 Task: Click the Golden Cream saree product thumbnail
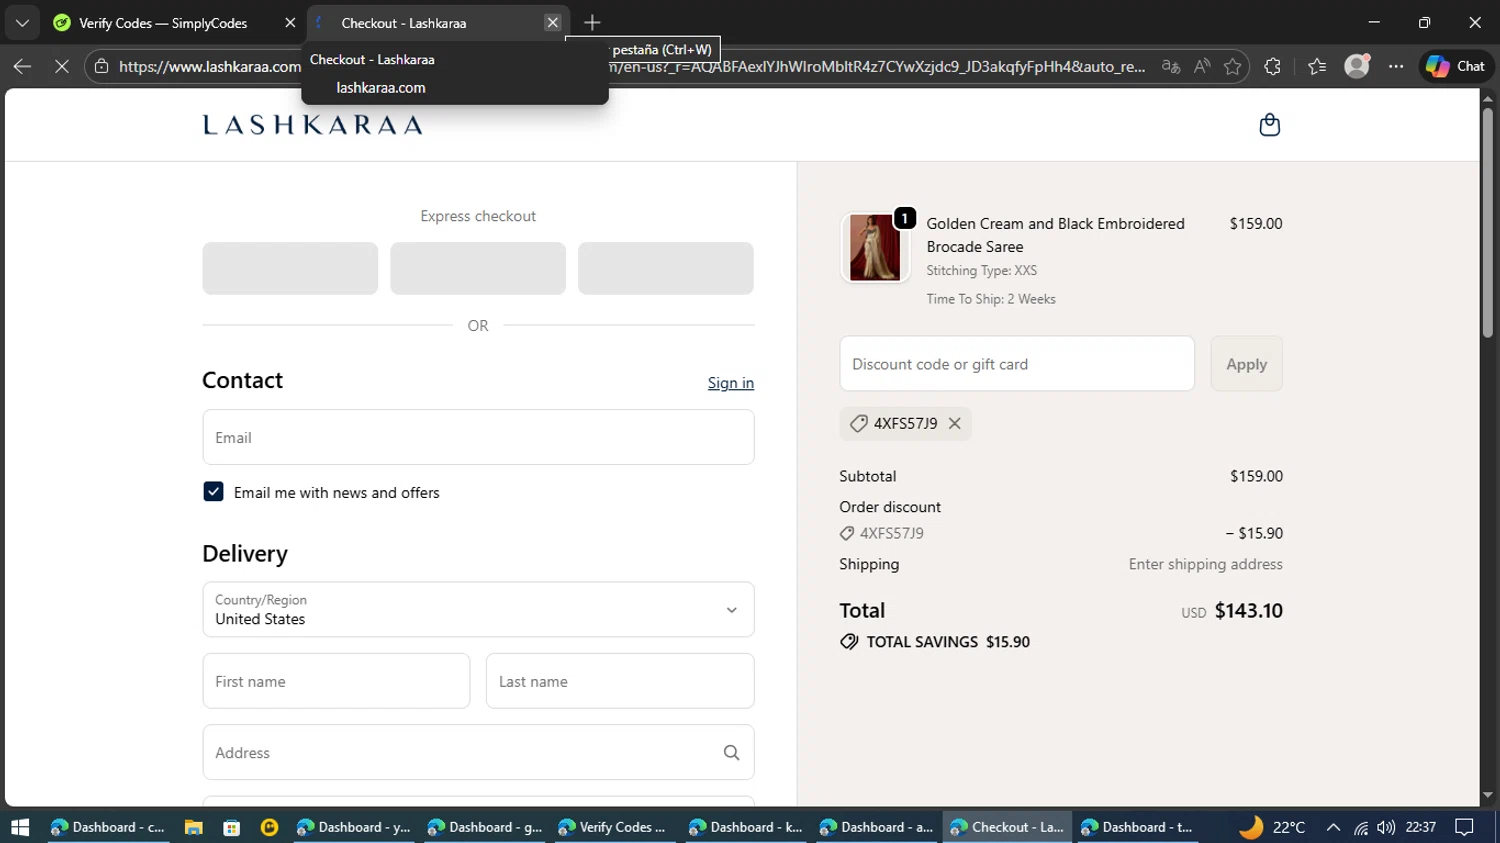874,248
